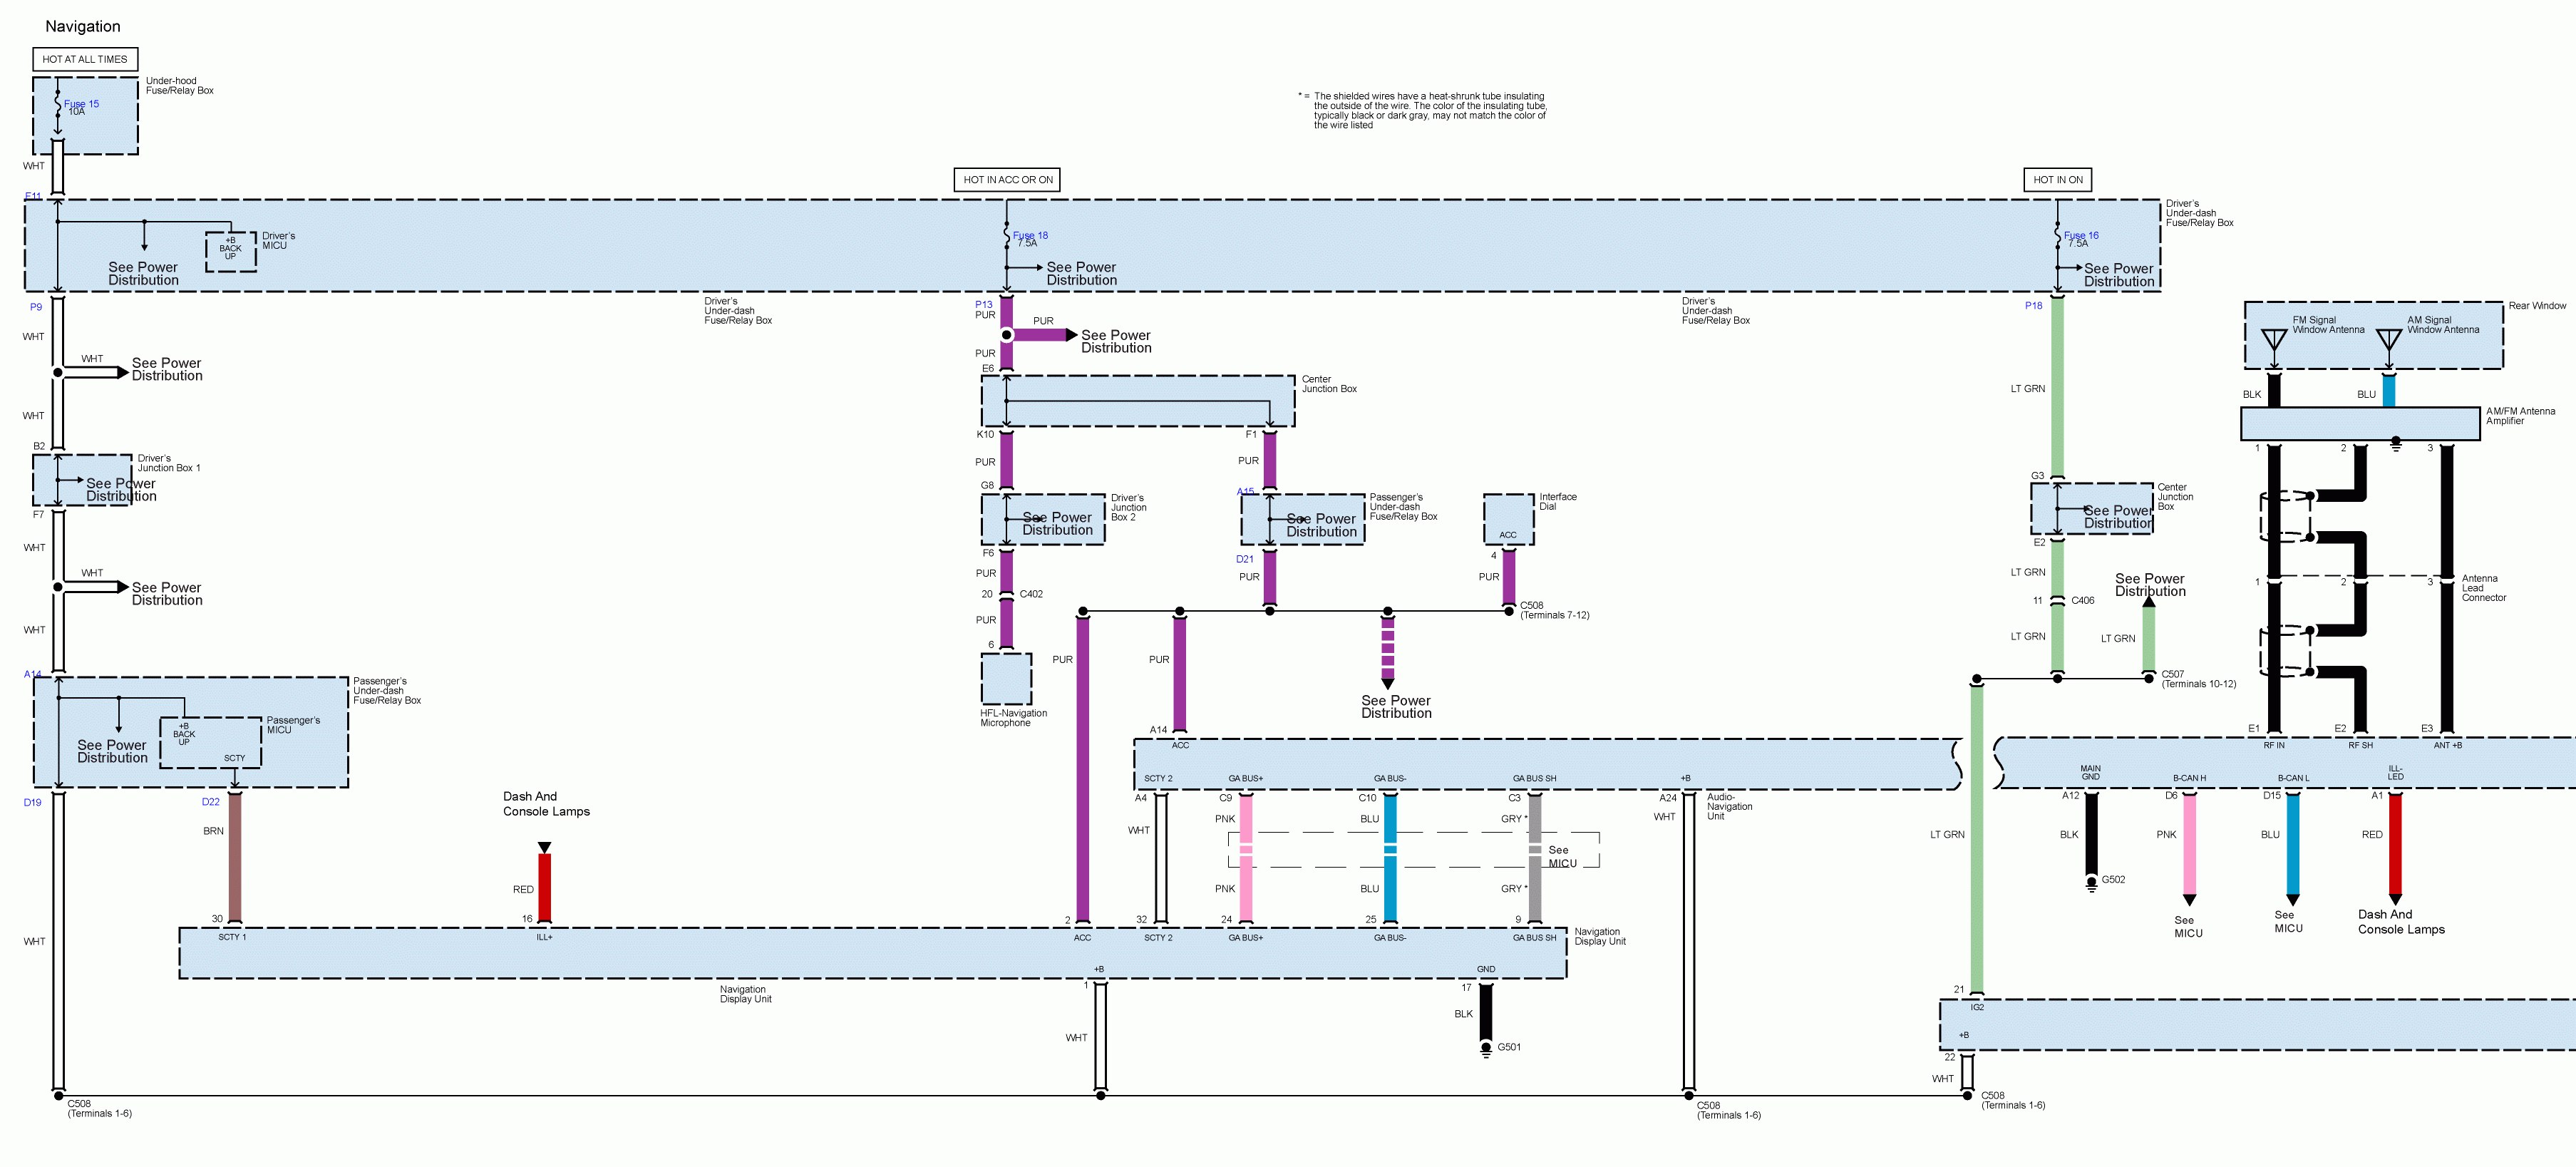The height and width of the screenshot is (1167, 2576).
Task: Click the HOT IN ON label box
Action: tap(2058, 180)
